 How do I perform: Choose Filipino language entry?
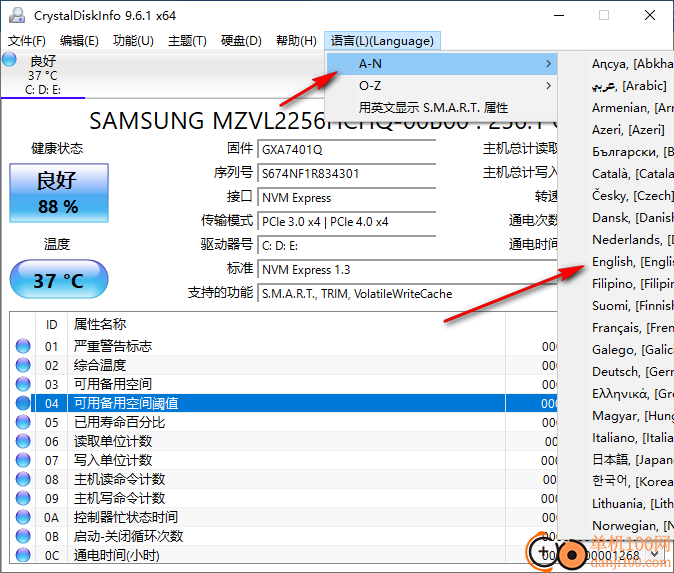tap(616, 284)
